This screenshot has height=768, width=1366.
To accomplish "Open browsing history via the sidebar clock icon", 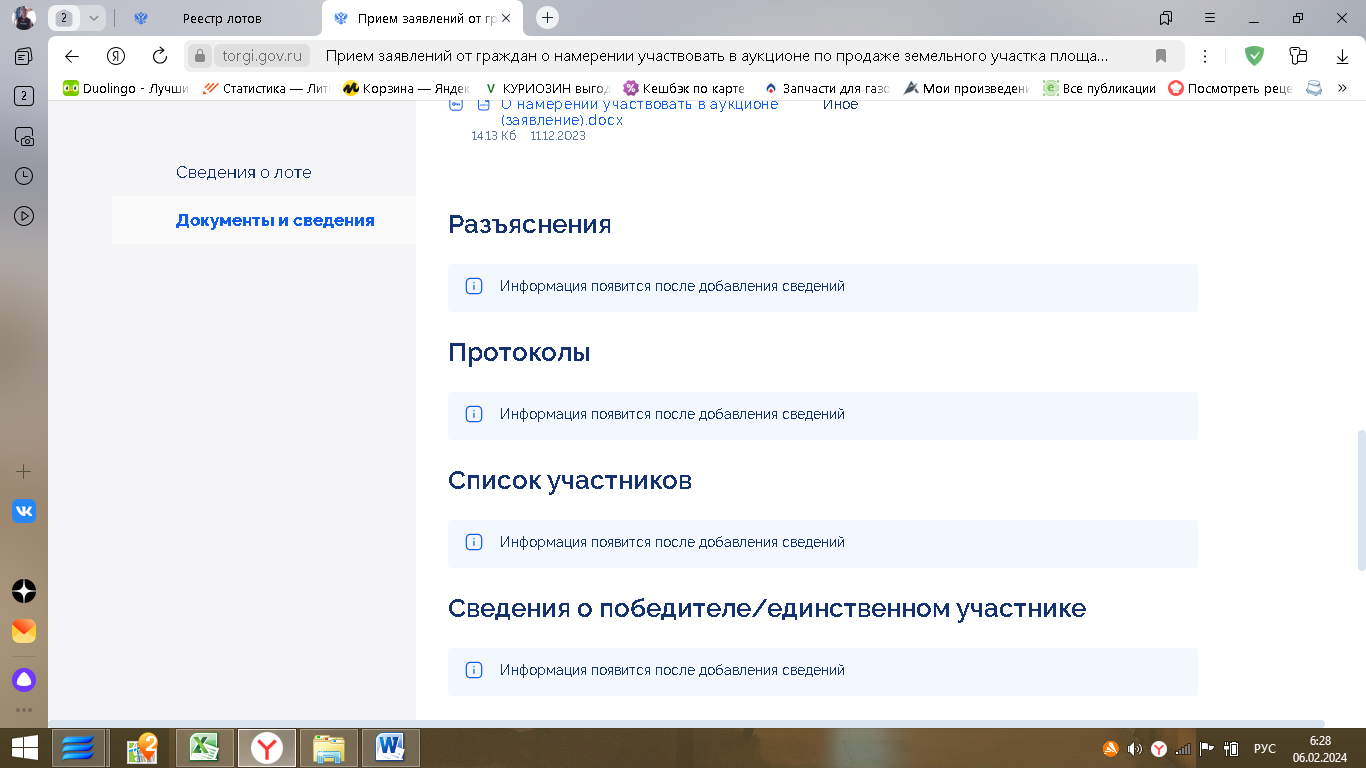I will pos(23,176).
